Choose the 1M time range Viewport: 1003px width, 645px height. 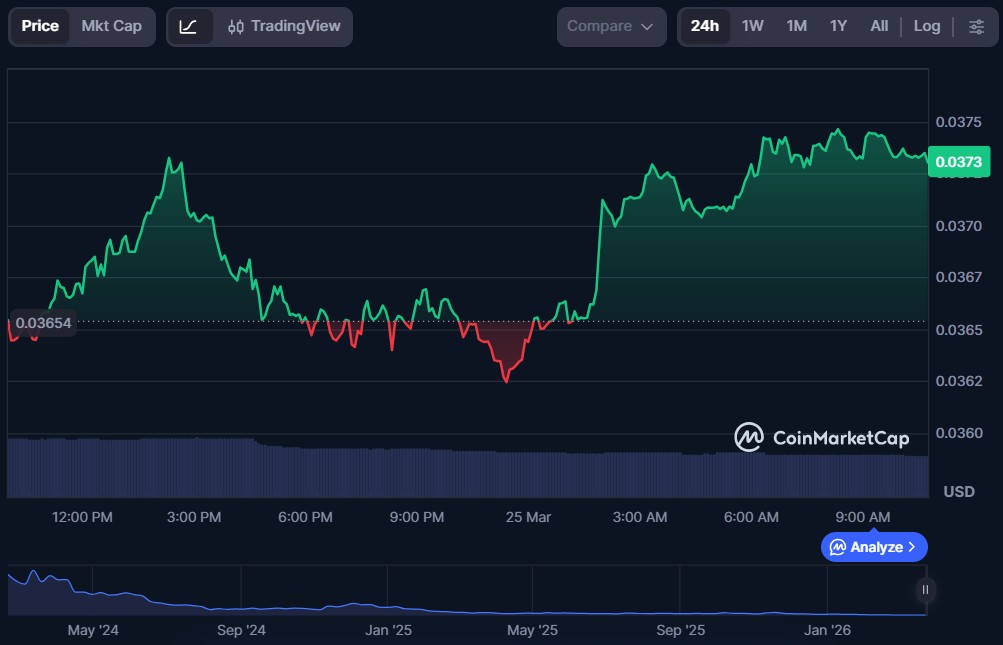(x=796, y=26)
